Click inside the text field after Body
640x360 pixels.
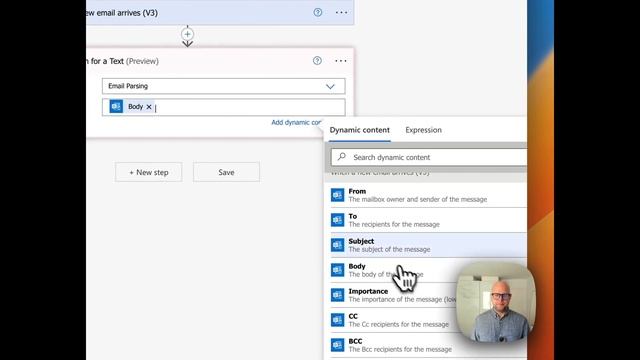(x=249, y=107)
